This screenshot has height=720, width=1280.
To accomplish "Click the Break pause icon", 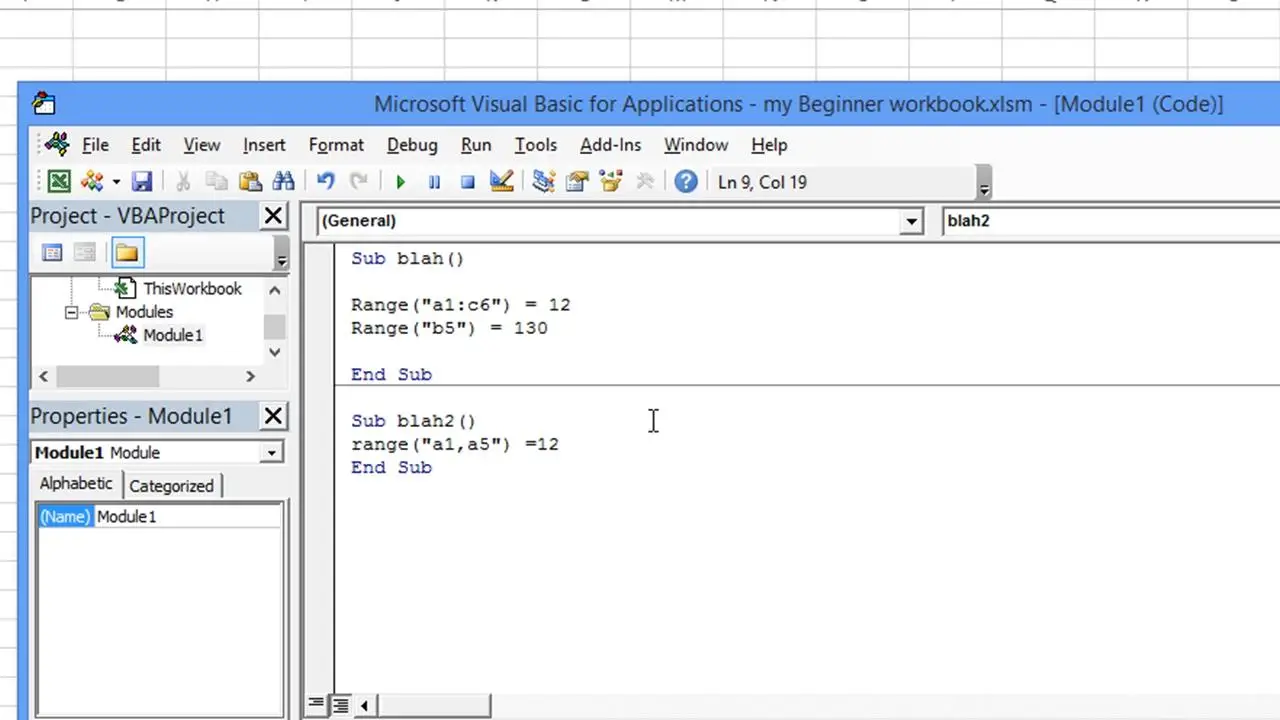I will point(434,182).
